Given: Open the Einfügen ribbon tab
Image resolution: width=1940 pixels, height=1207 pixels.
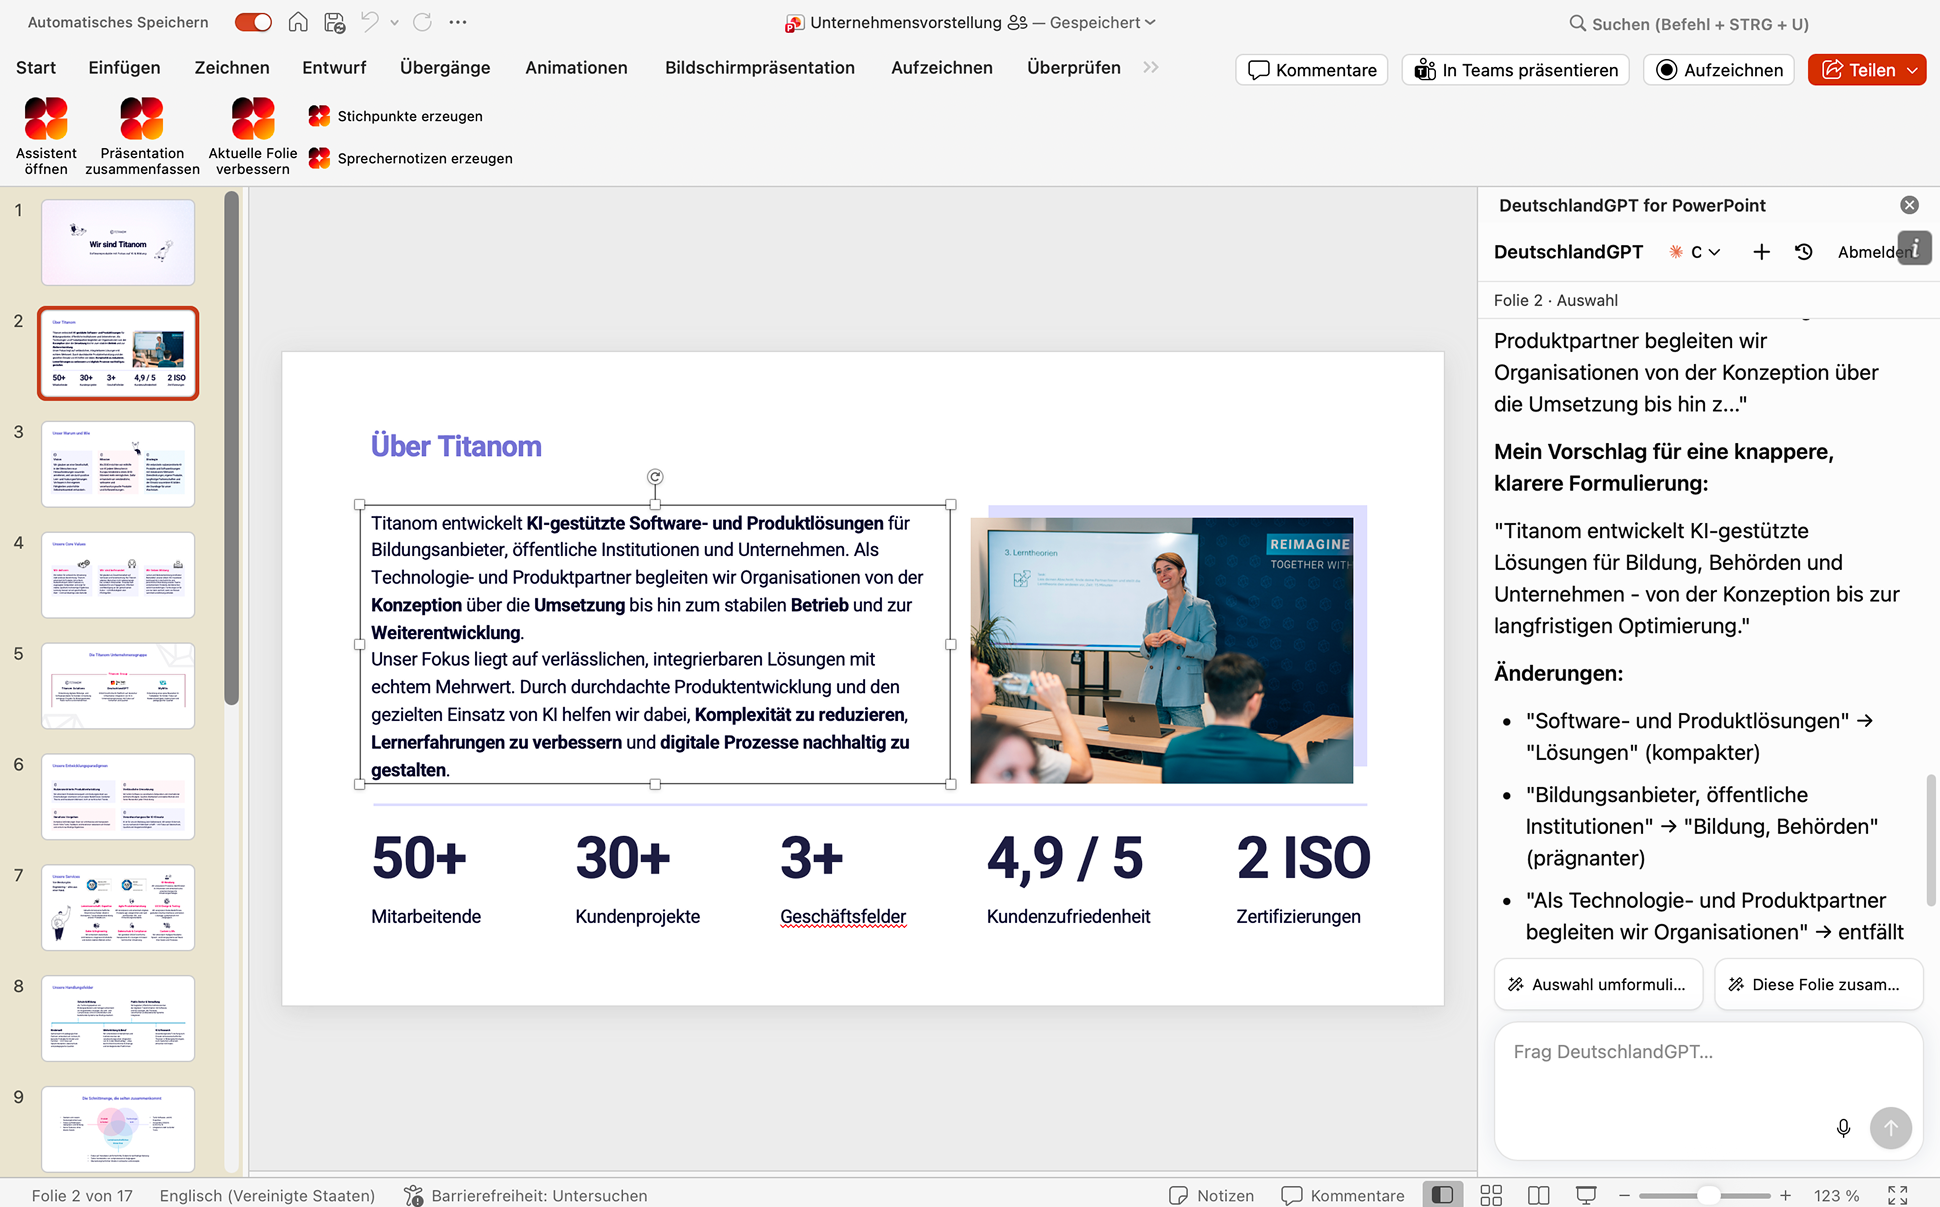Looking at the screenshot, I should [124, 67].
